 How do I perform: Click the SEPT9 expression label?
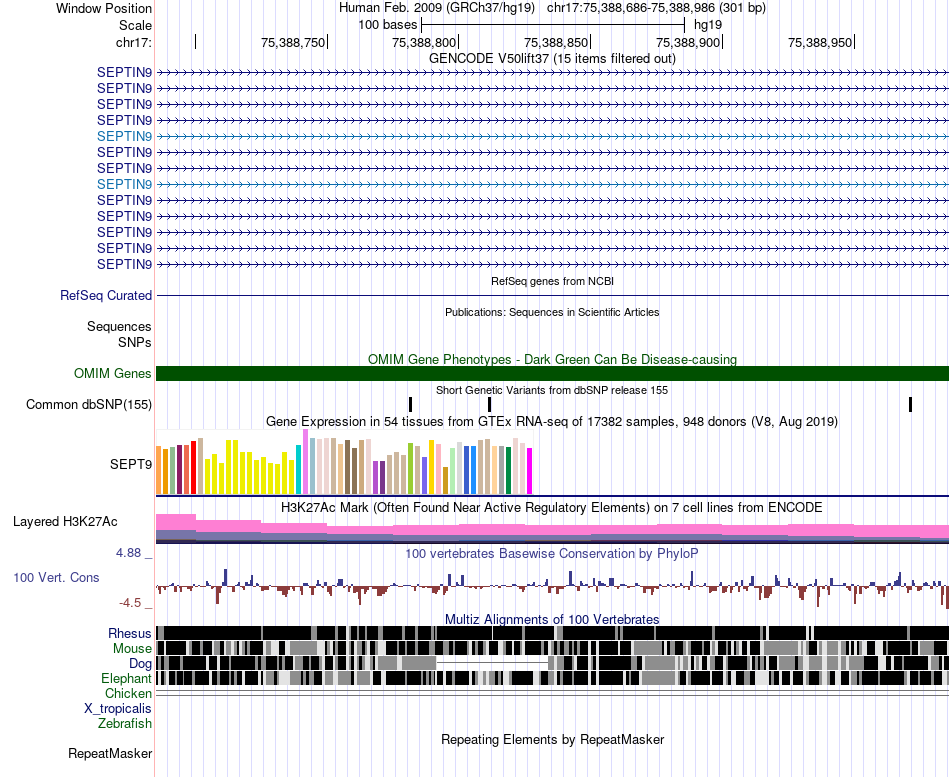point(131,464)
